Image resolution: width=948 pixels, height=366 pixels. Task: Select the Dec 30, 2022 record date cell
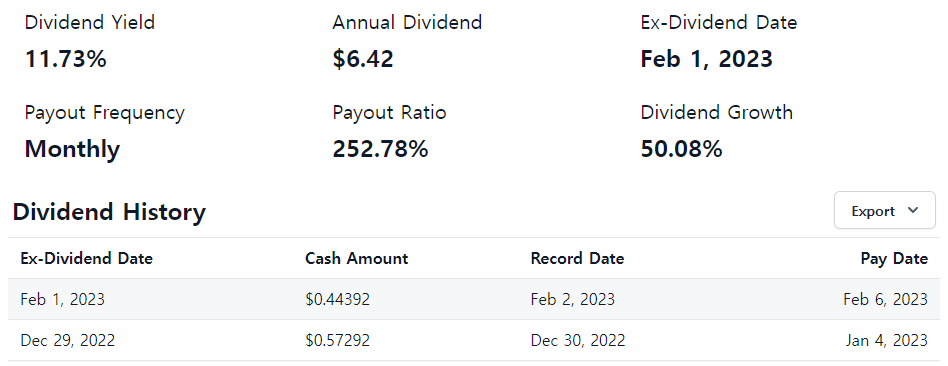(x=578, y=340)
